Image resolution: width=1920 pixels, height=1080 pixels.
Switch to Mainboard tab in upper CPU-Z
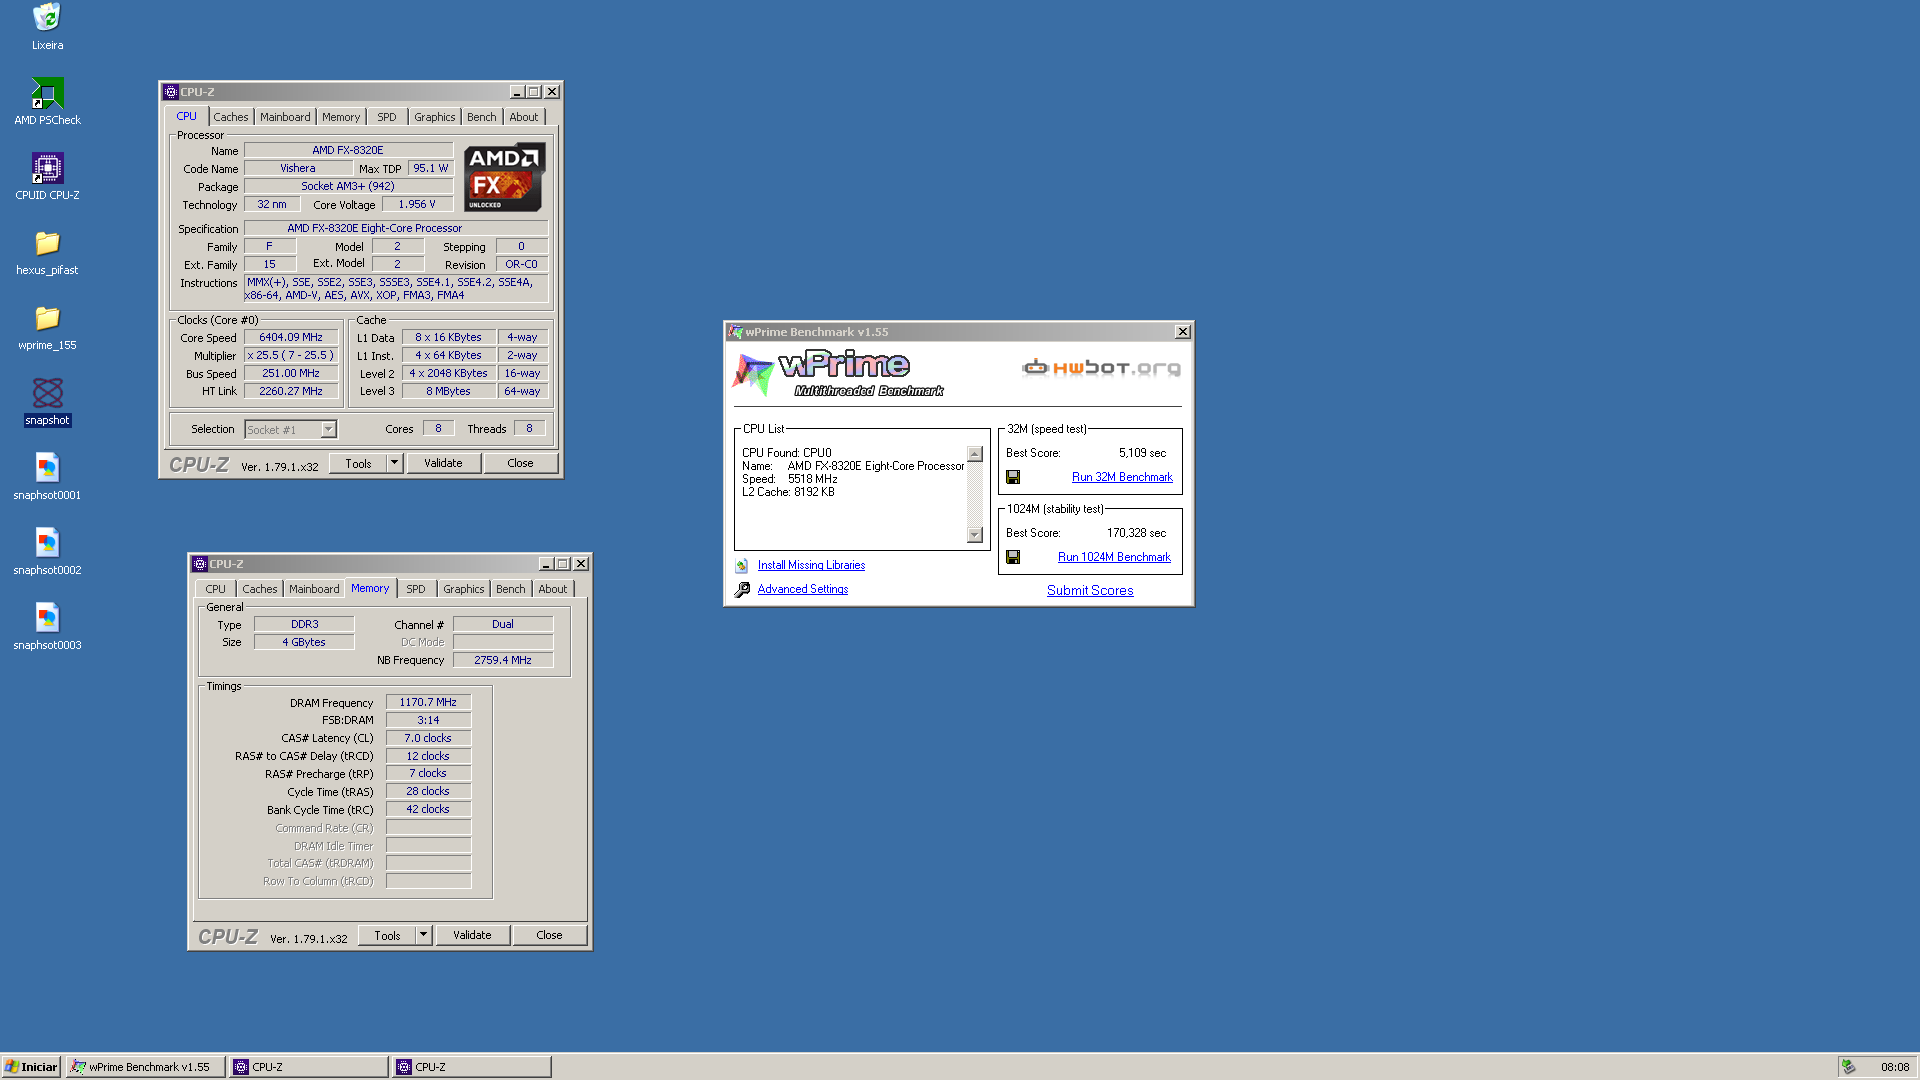(x=285, y=117)
